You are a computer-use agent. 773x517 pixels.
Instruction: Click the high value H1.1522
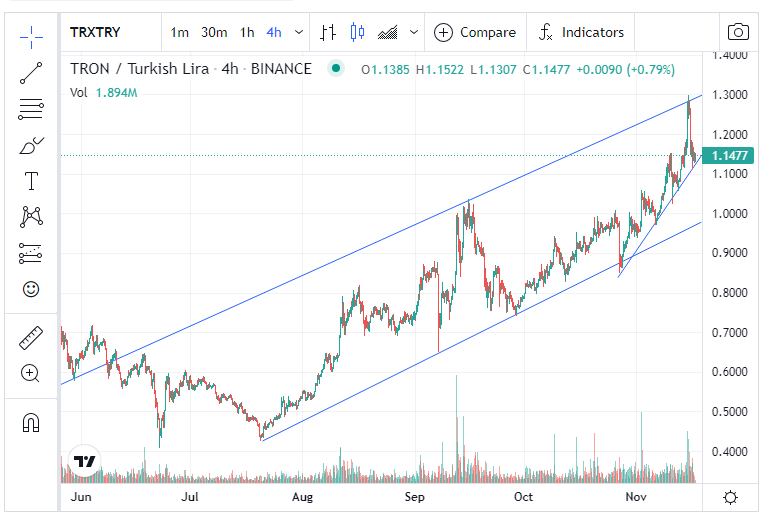pos(440,69)
